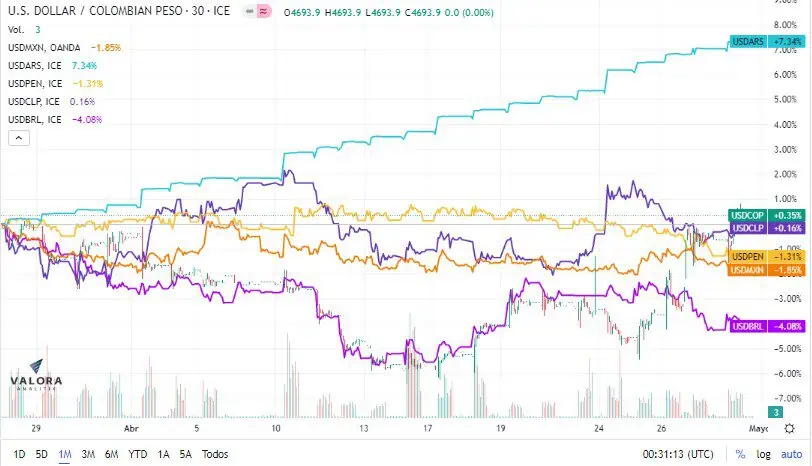Select the 5D time range
812x466 pixels.
(41, 454)
